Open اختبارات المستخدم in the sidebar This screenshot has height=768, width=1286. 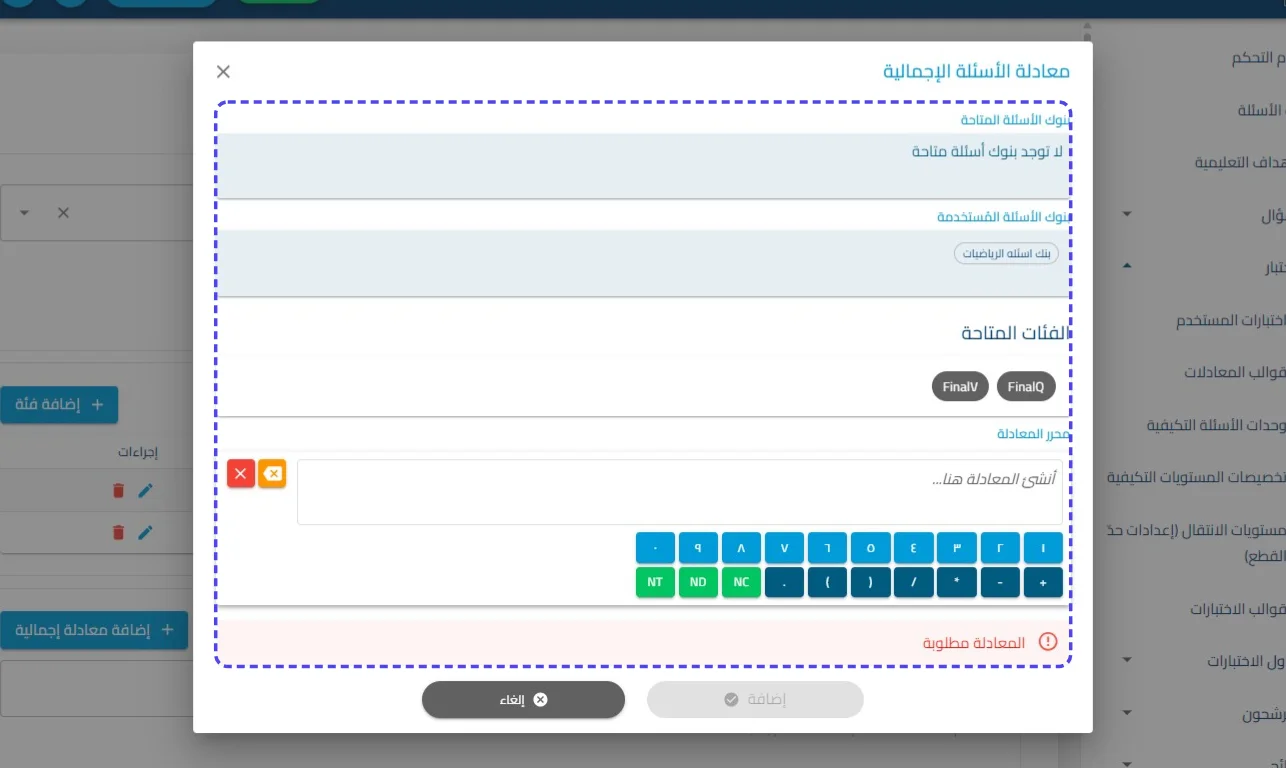[1230, 320]
